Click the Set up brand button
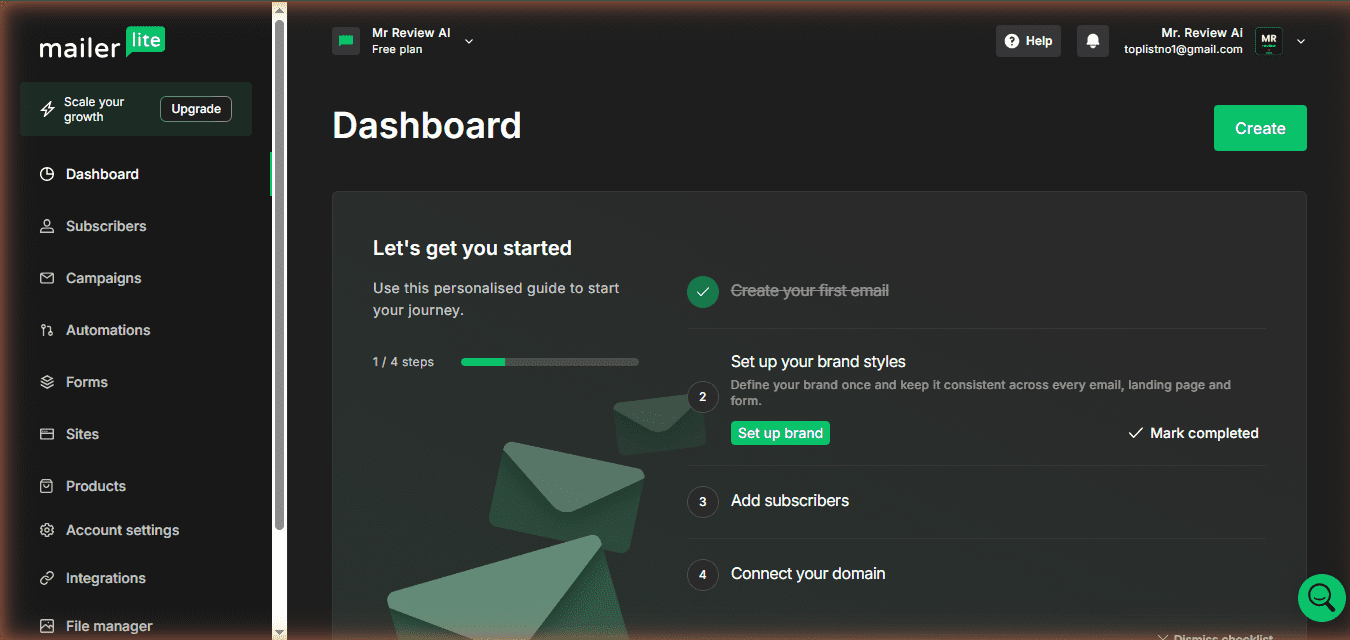1350x640 pixels. (780, 433)
